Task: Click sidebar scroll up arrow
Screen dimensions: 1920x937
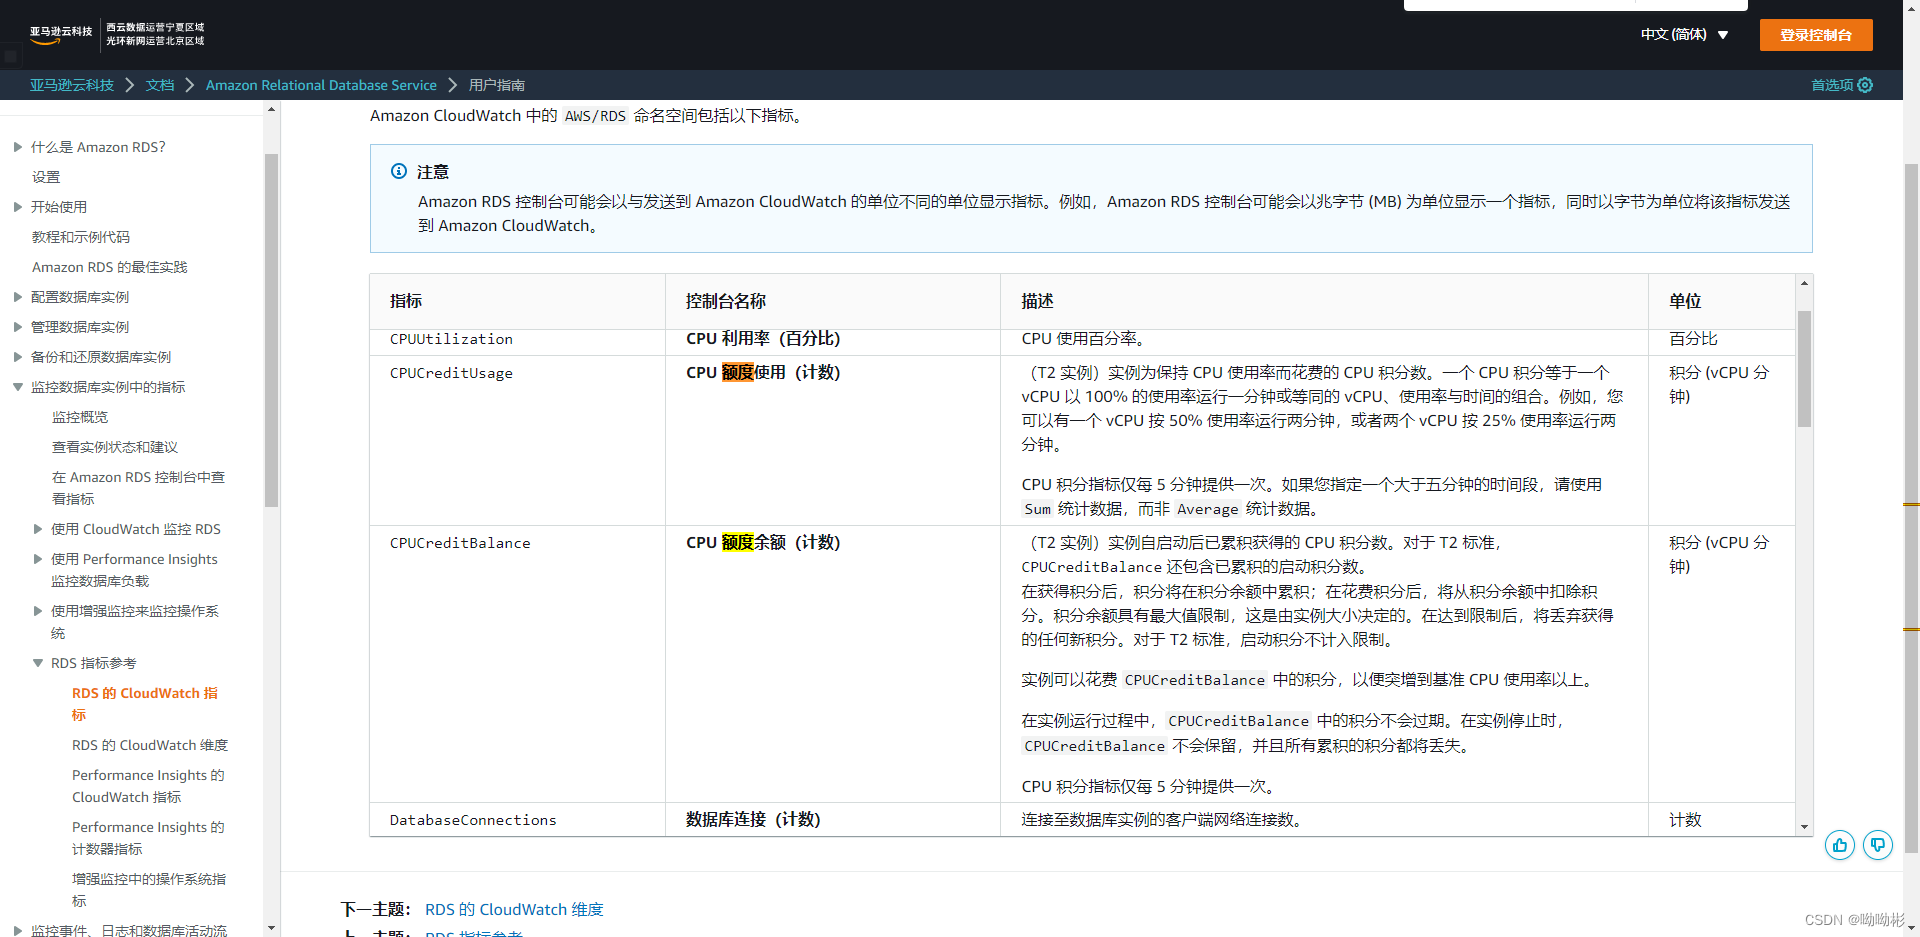Action: [x=271, y=109]
